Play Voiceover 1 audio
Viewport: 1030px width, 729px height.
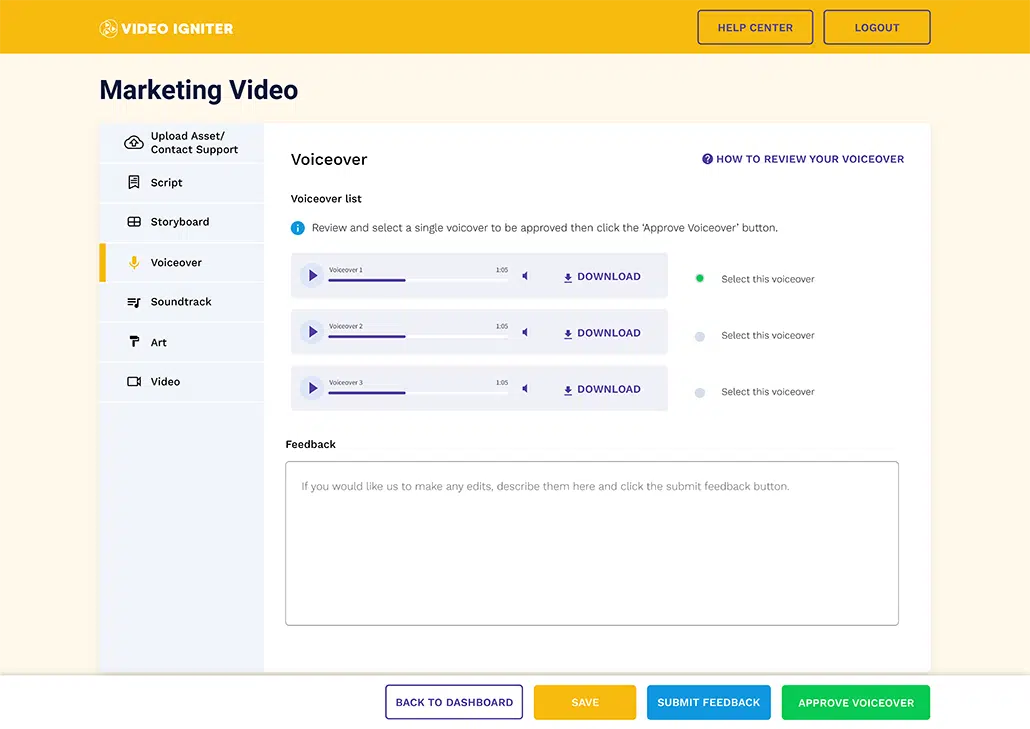[313, 276]
